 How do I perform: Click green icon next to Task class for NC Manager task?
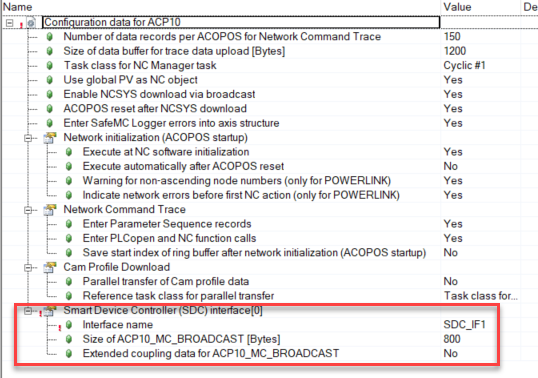point(50,66)
